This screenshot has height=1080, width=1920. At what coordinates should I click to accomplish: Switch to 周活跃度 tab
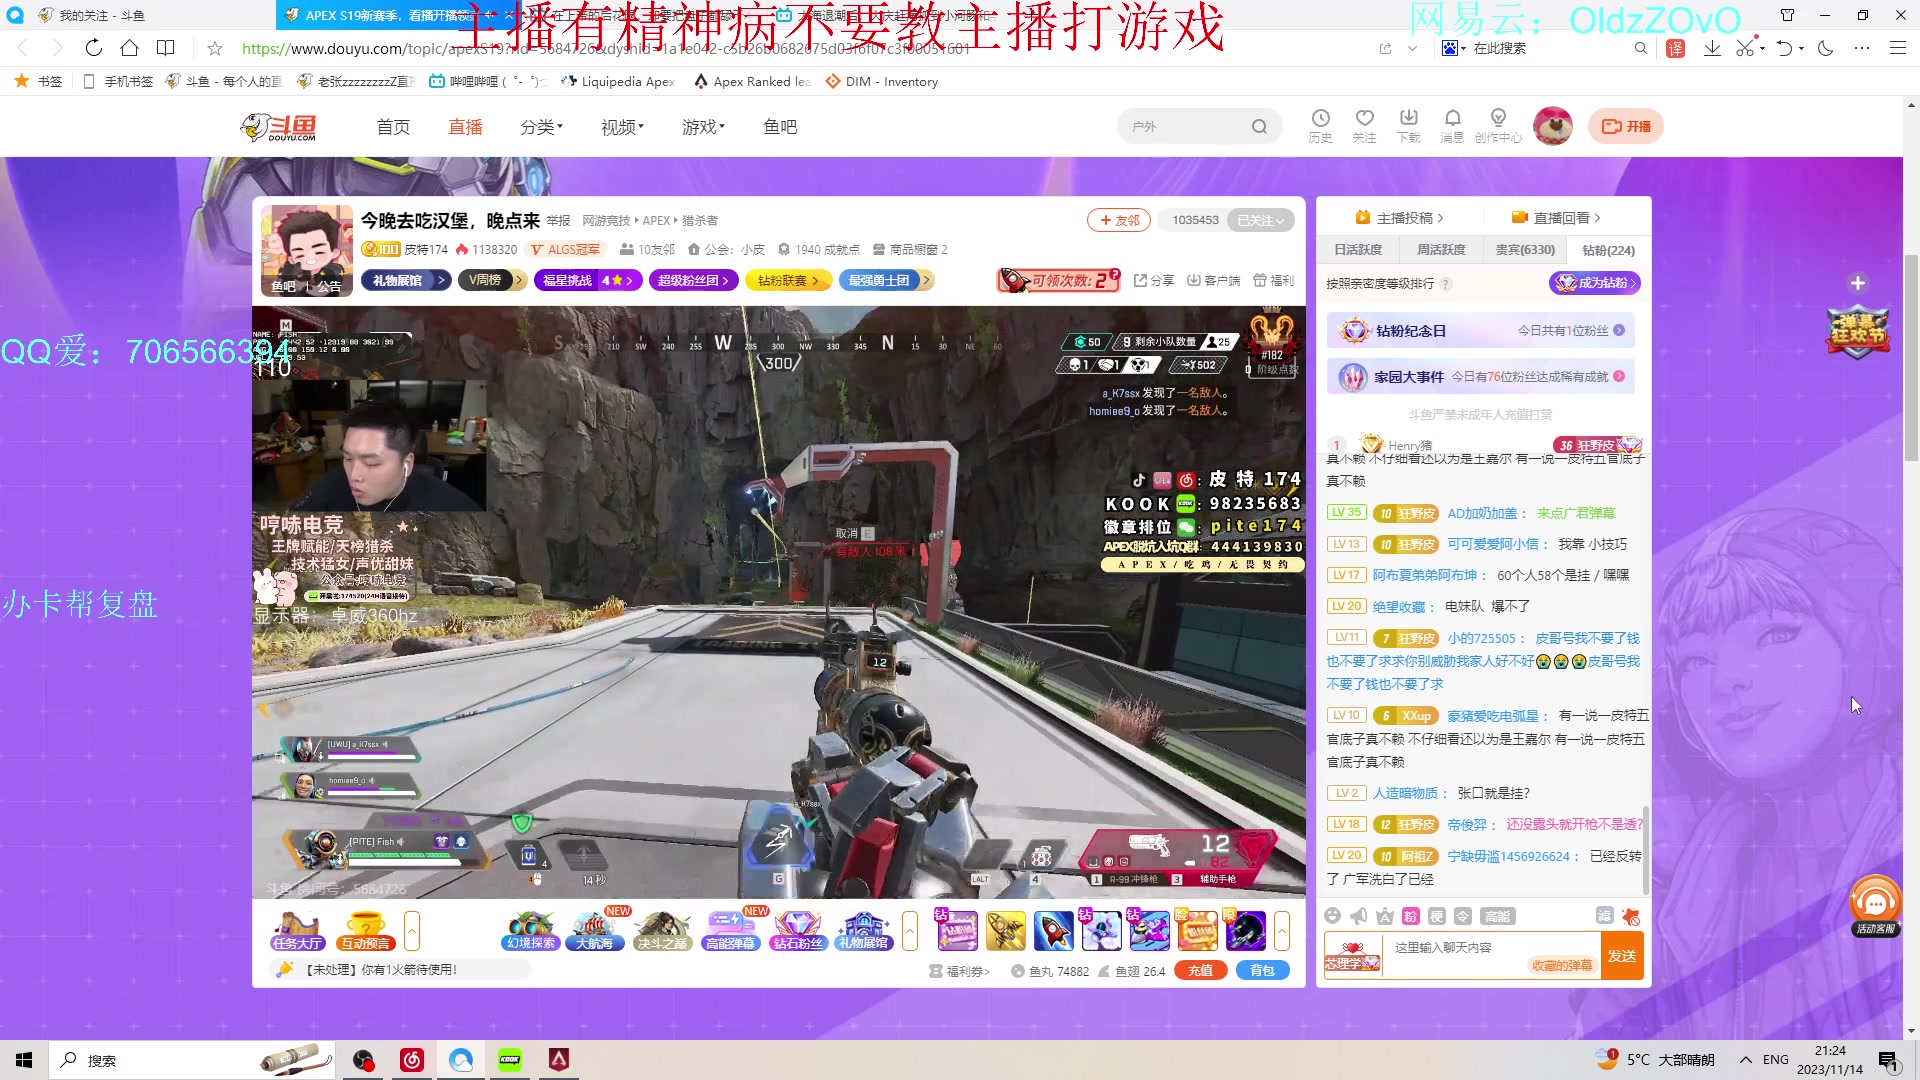coord(1441,250)
